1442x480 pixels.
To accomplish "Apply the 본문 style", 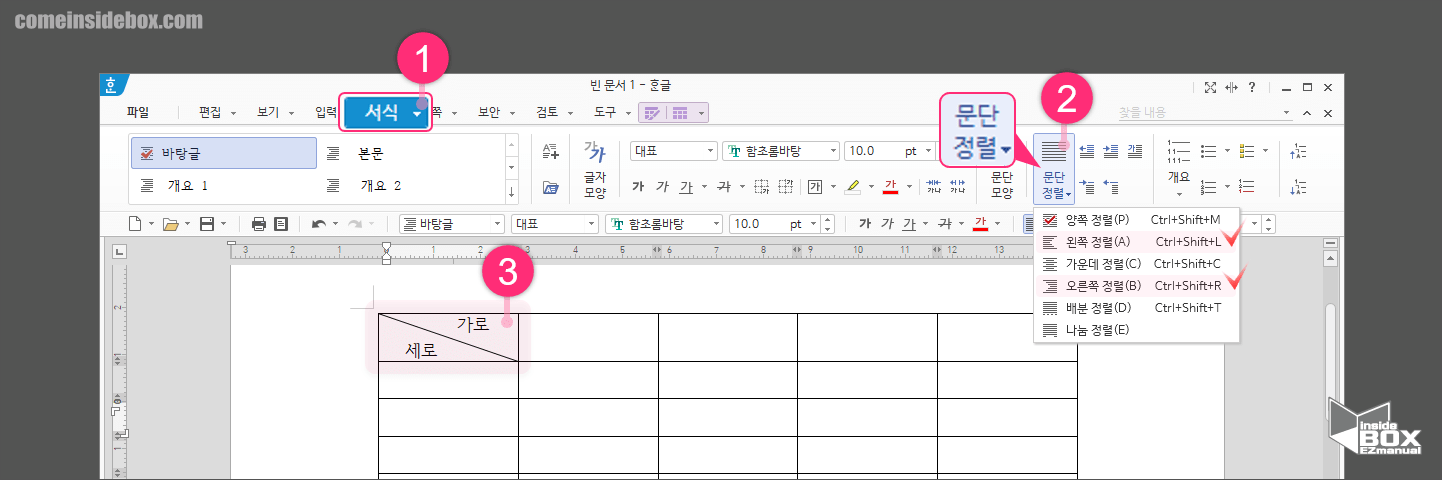I will pos(410,153).
